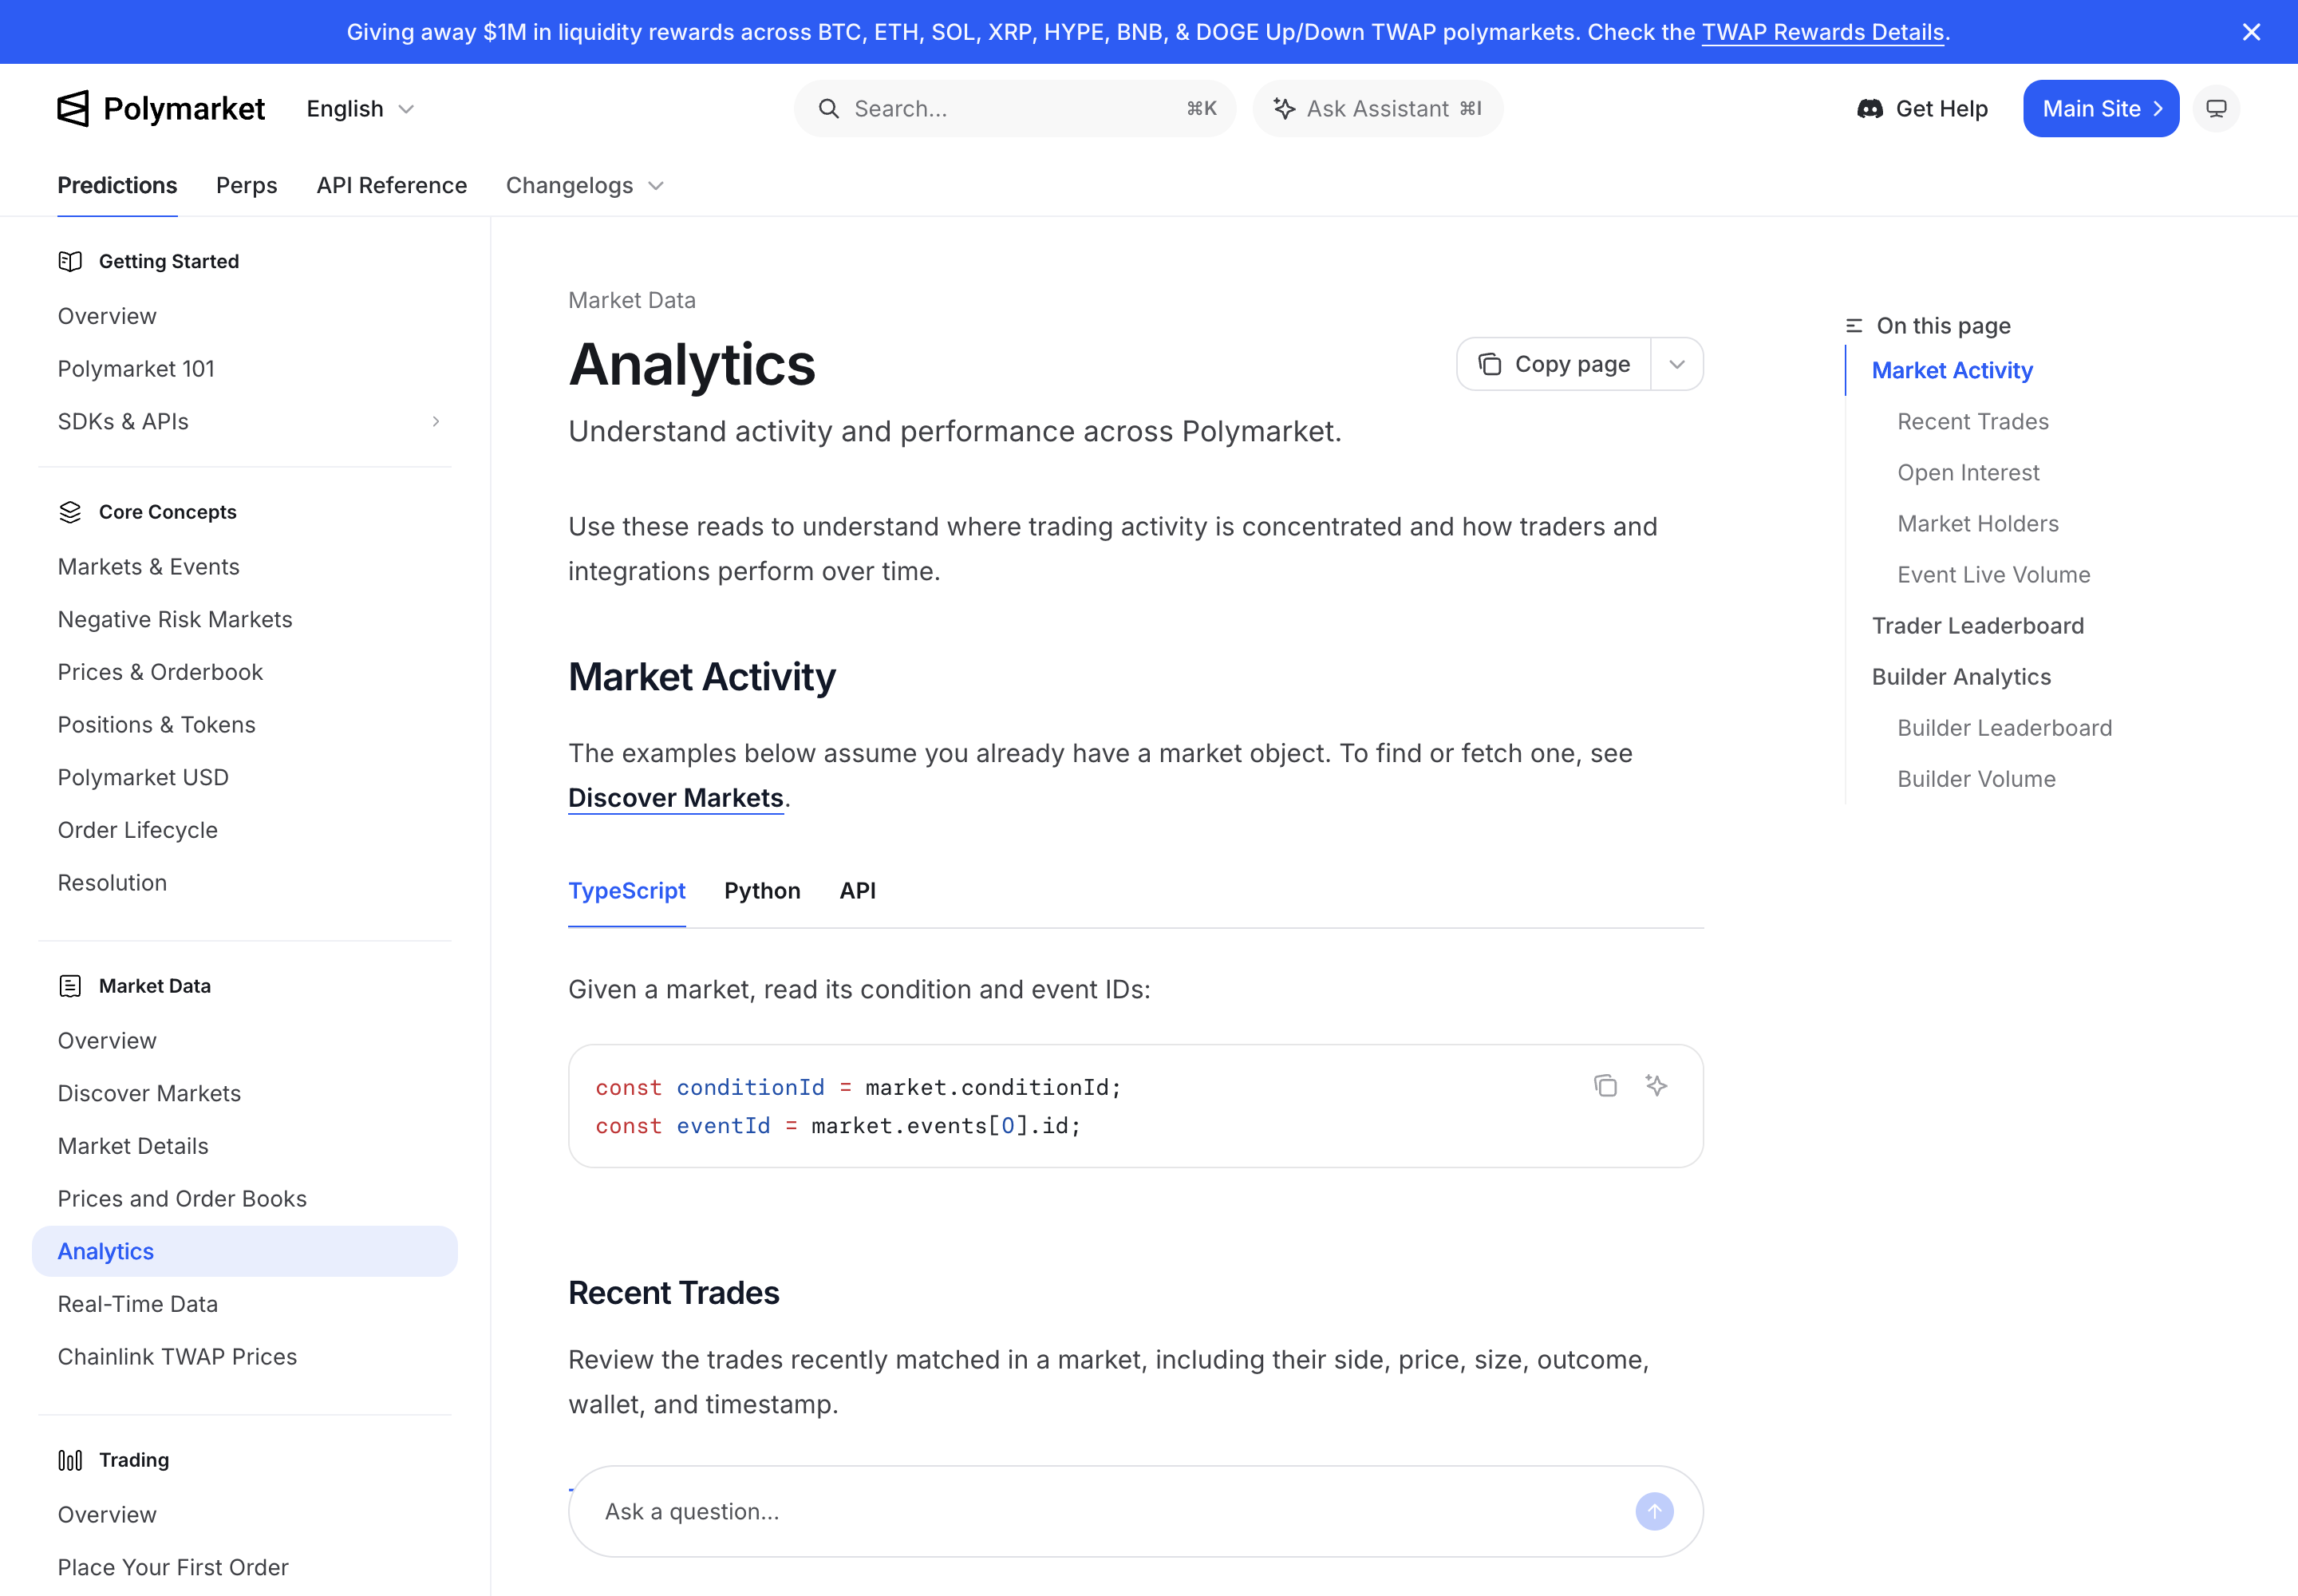Select Analytics in the sidebar
Viewport: 2298px width, 1596px height.
click(x=245, y=1251)
